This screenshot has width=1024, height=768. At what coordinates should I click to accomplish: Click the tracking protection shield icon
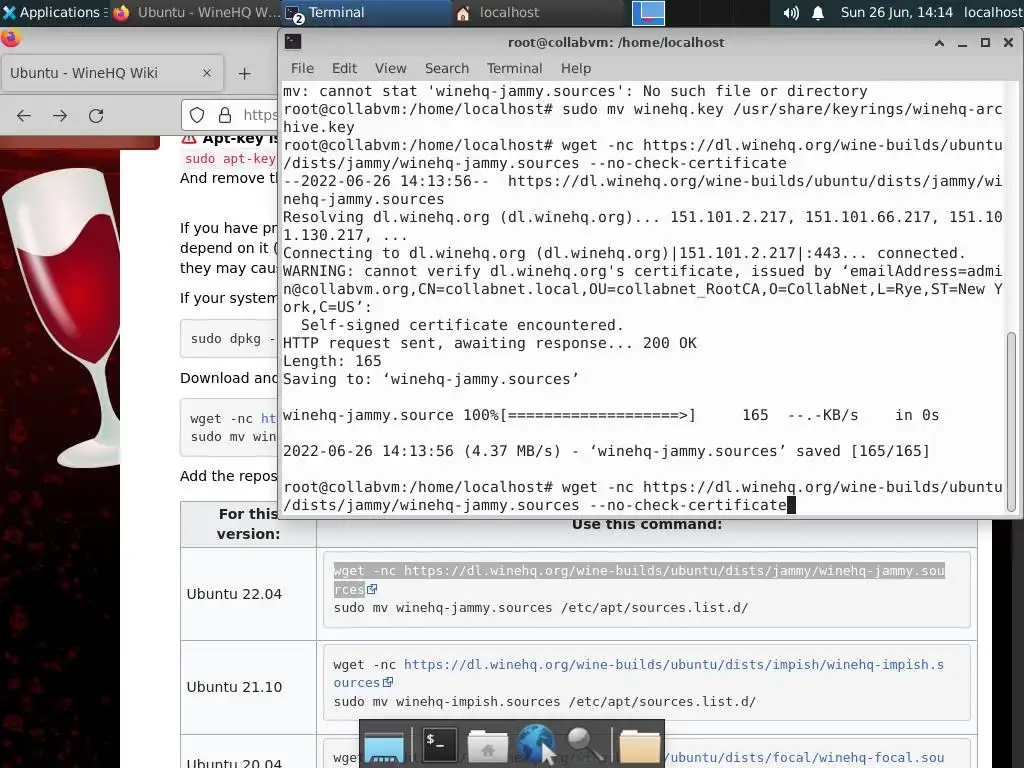pyautogui.click(x=197, y=116)
